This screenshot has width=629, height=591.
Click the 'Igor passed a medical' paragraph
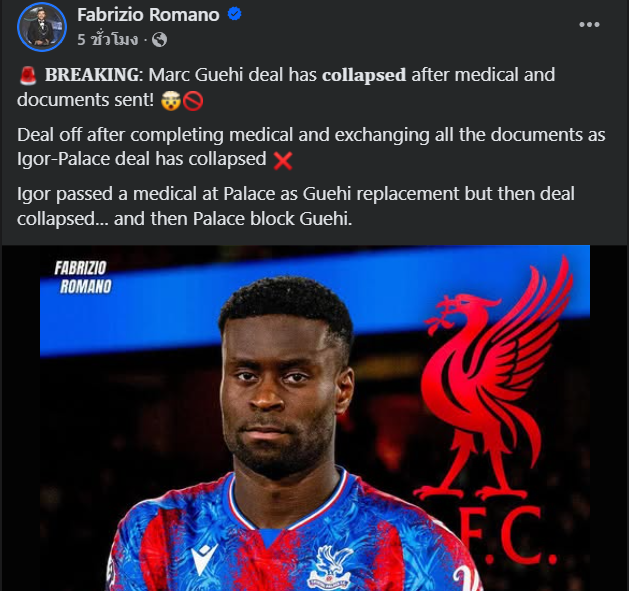(x=296, y=206)
